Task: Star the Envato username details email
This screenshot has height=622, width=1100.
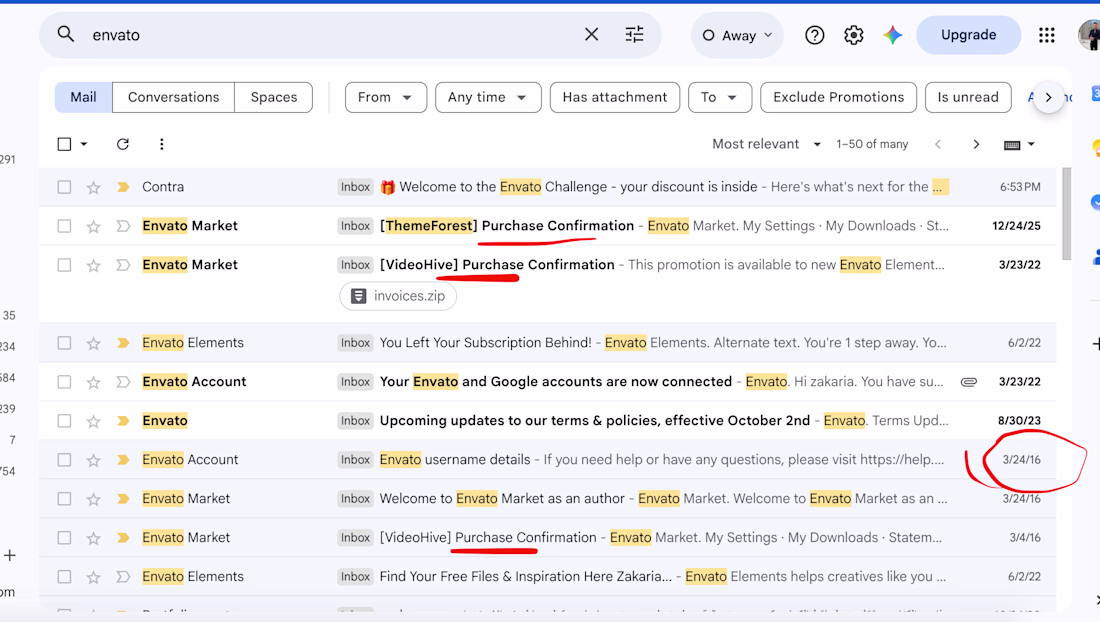Action: (x=93, y=460)
